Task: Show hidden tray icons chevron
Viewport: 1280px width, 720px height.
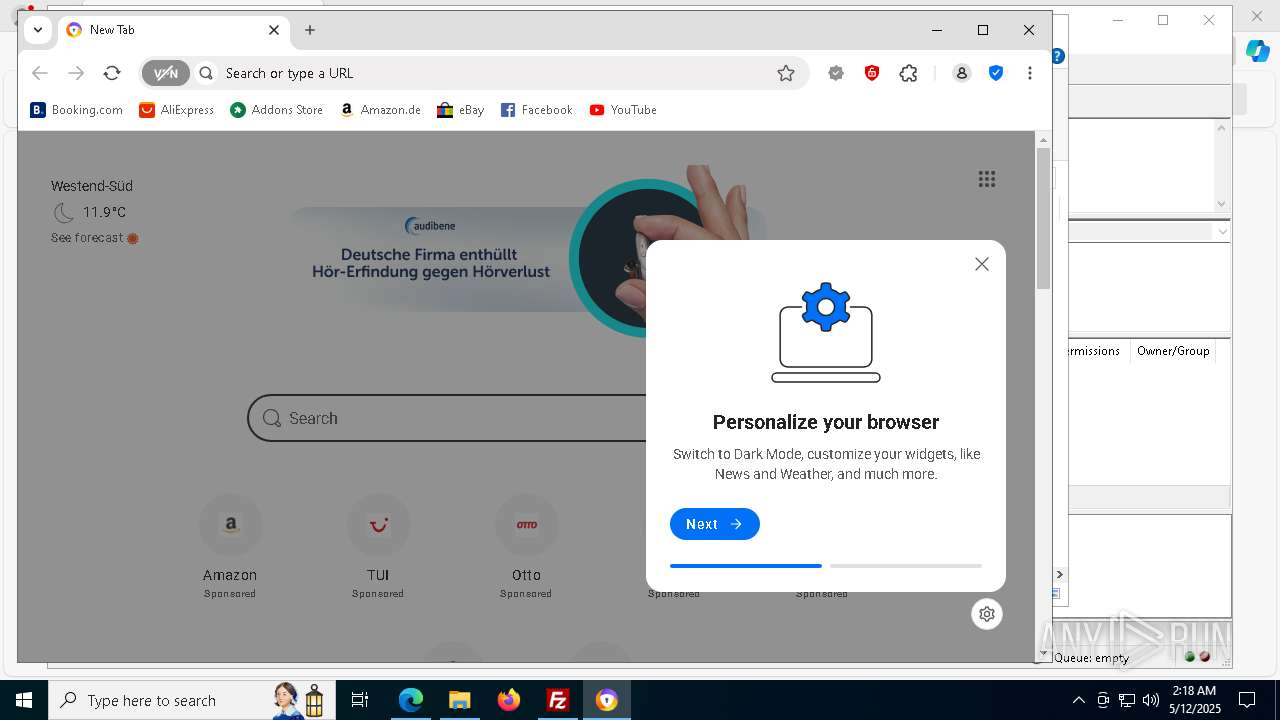Action: click(1078, 700)
